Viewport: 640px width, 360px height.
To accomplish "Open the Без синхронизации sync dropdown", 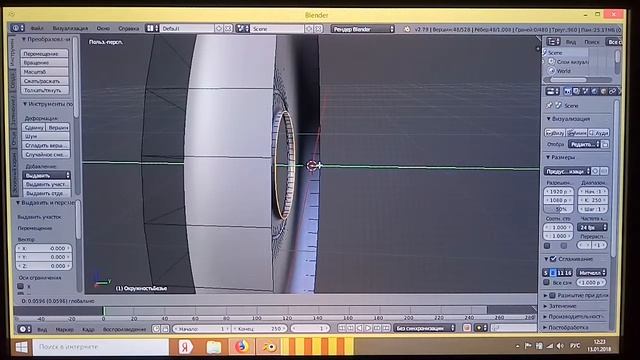I will [x=424, y=328].
